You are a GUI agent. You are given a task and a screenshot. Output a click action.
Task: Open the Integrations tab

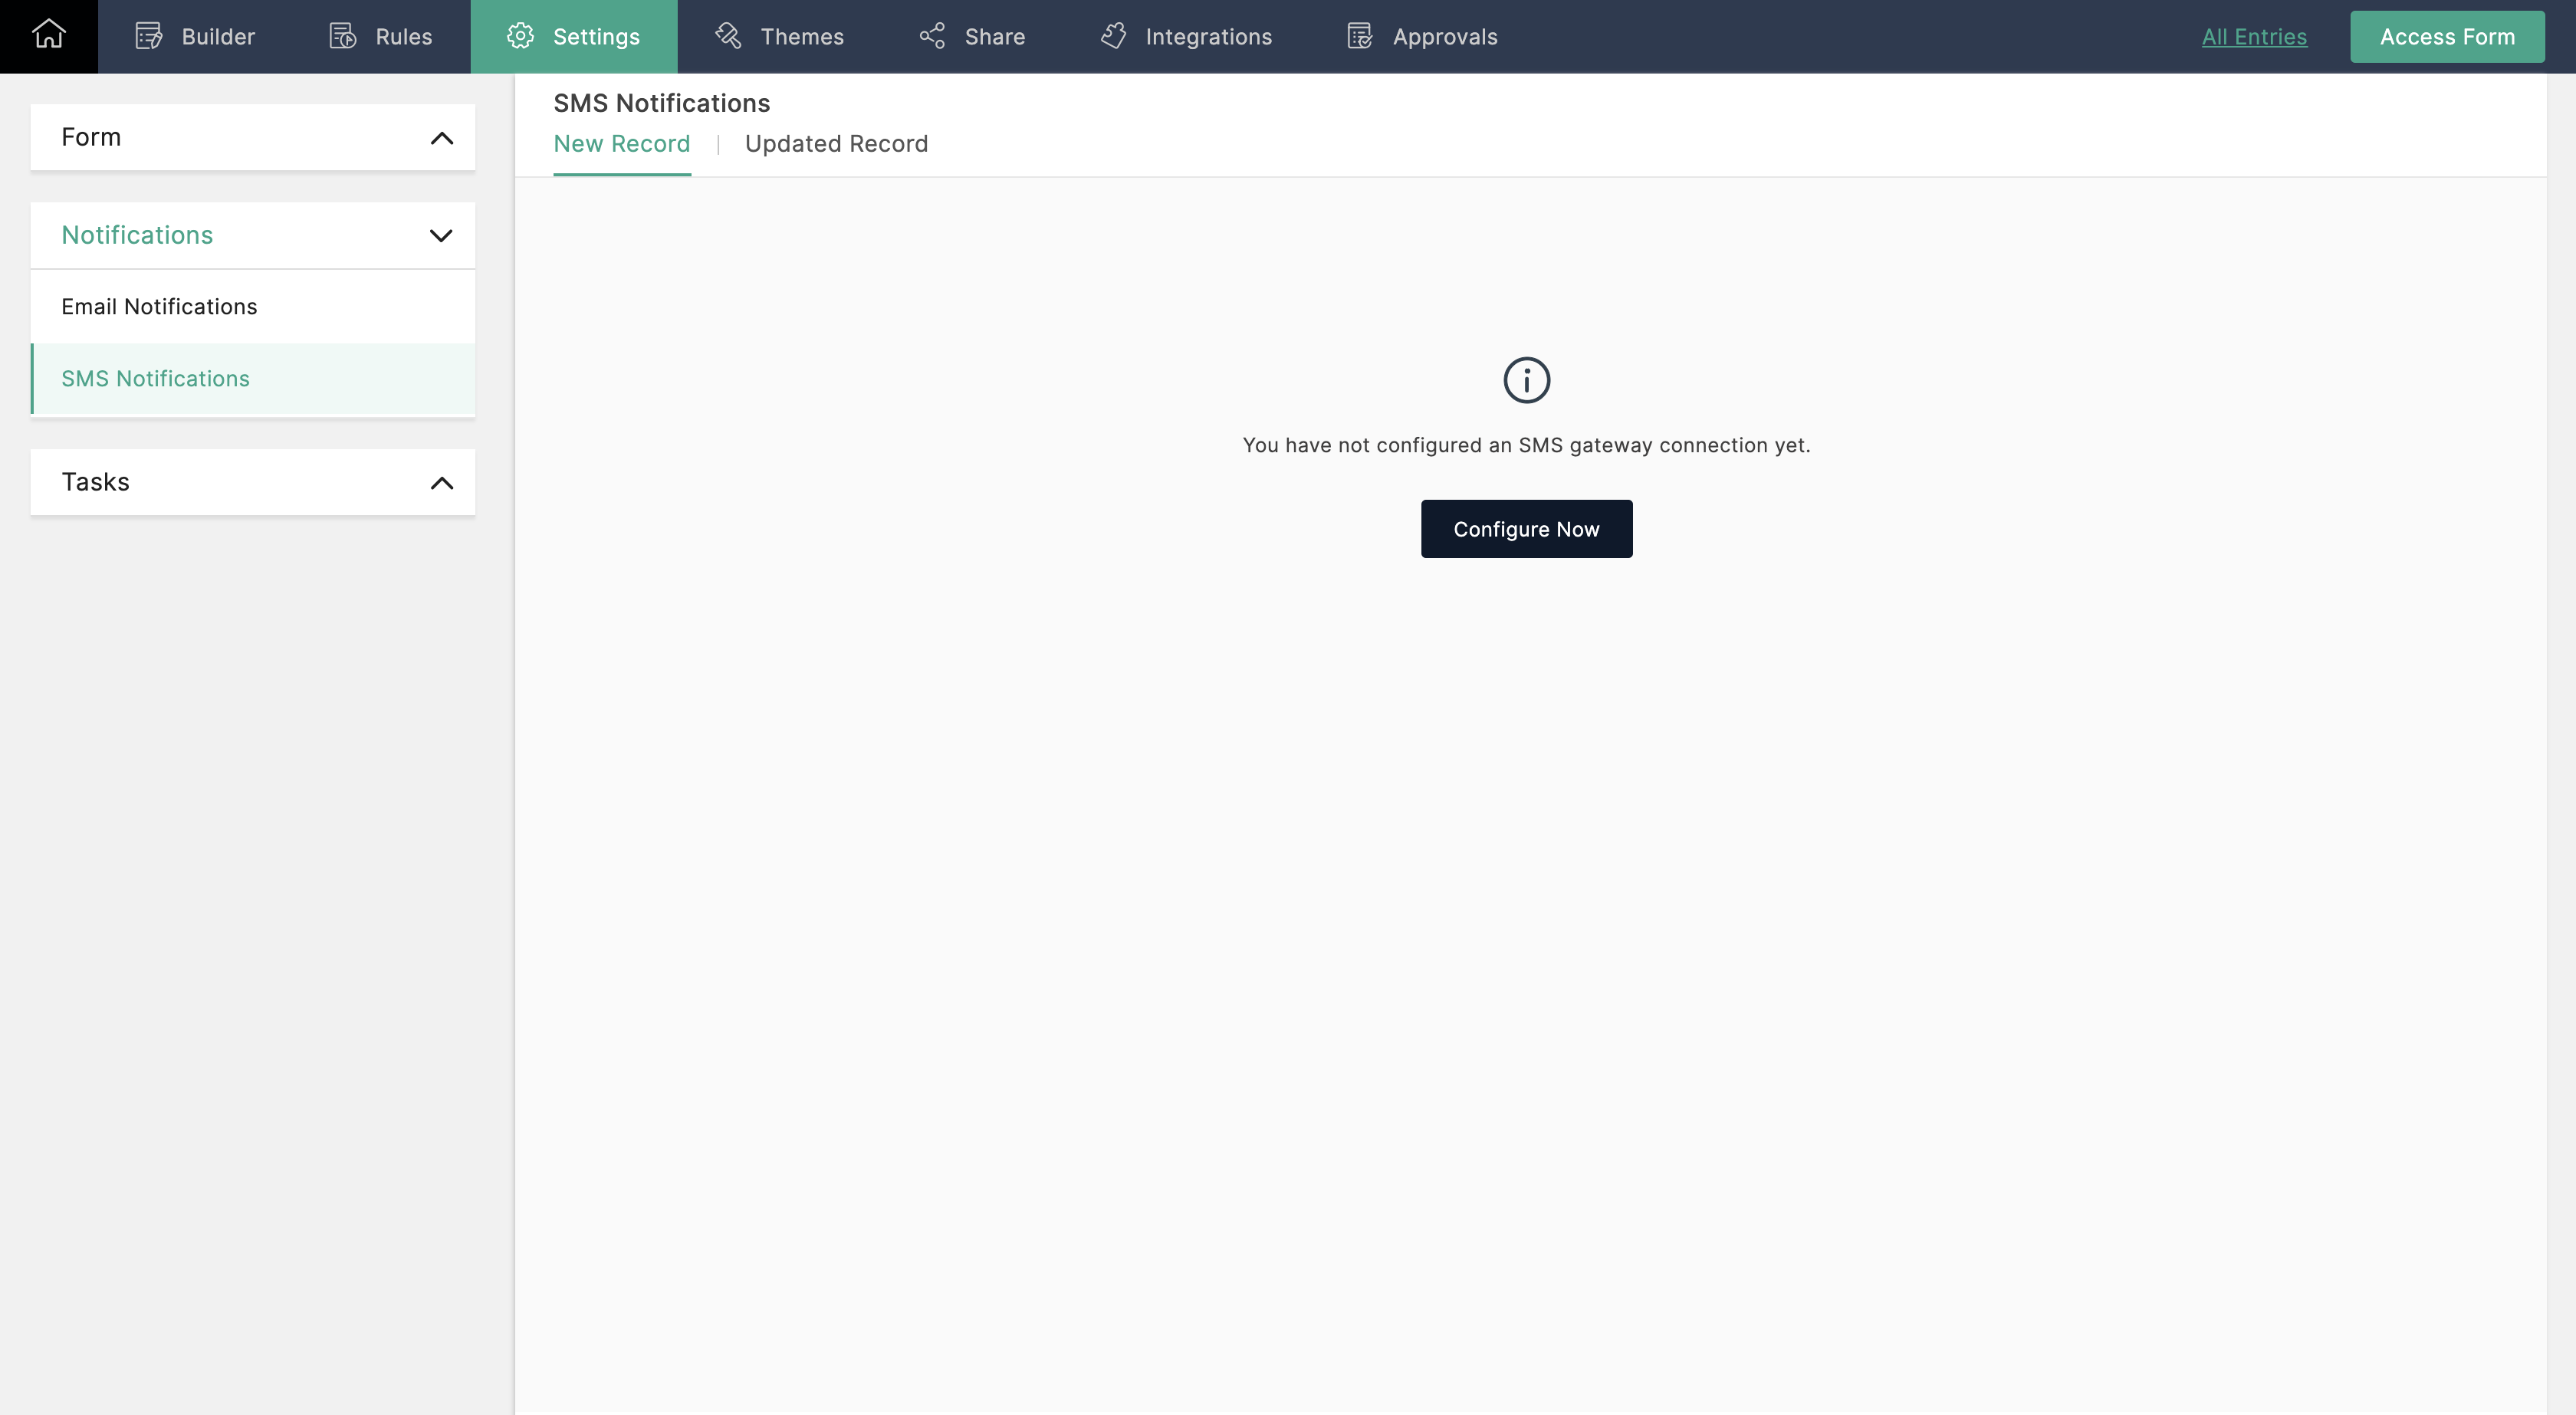click(x=1186, y=36)
